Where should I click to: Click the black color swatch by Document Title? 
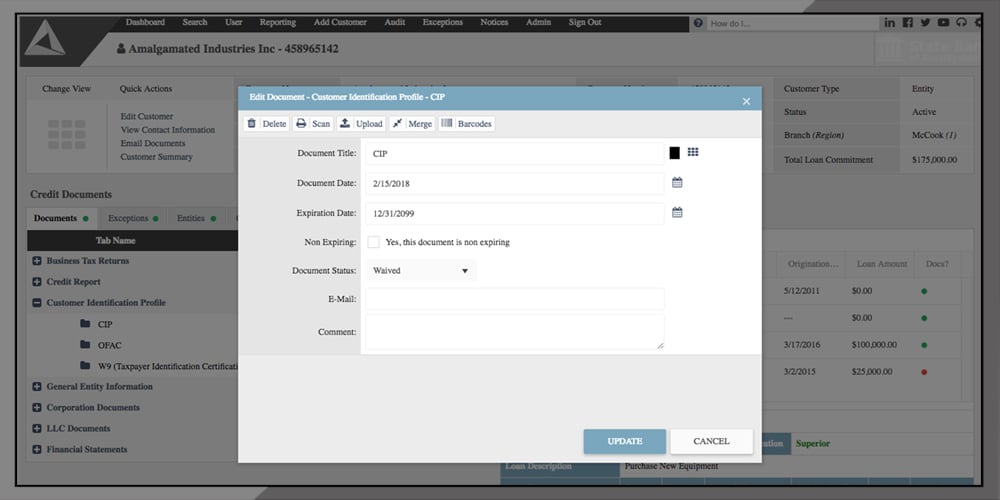pyautogui.click(x=675, y=153)
